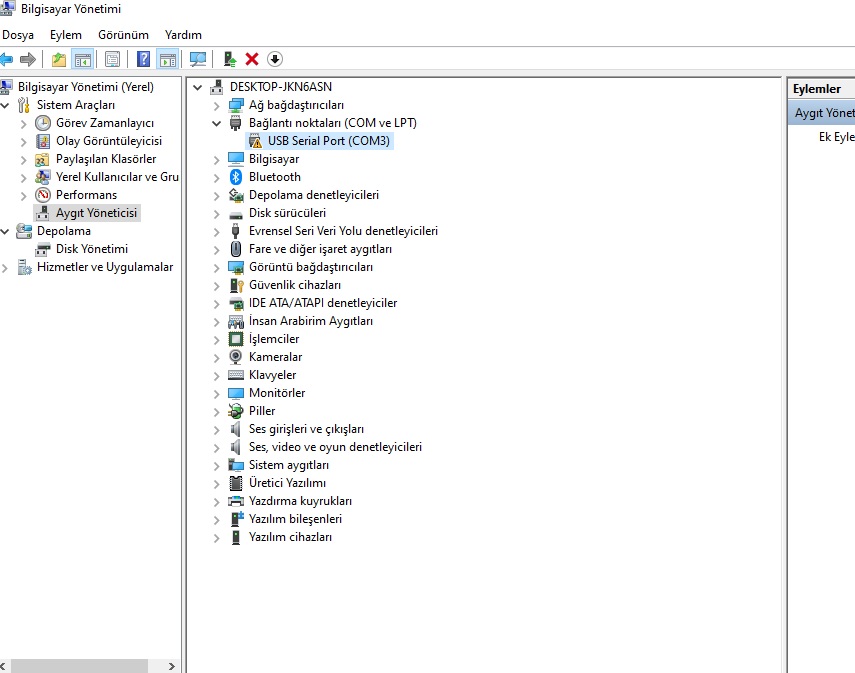Click the Scan for hardware changes monitor icon
The height and width of the screenshot is (673, 855).
[x=198, y=59]
